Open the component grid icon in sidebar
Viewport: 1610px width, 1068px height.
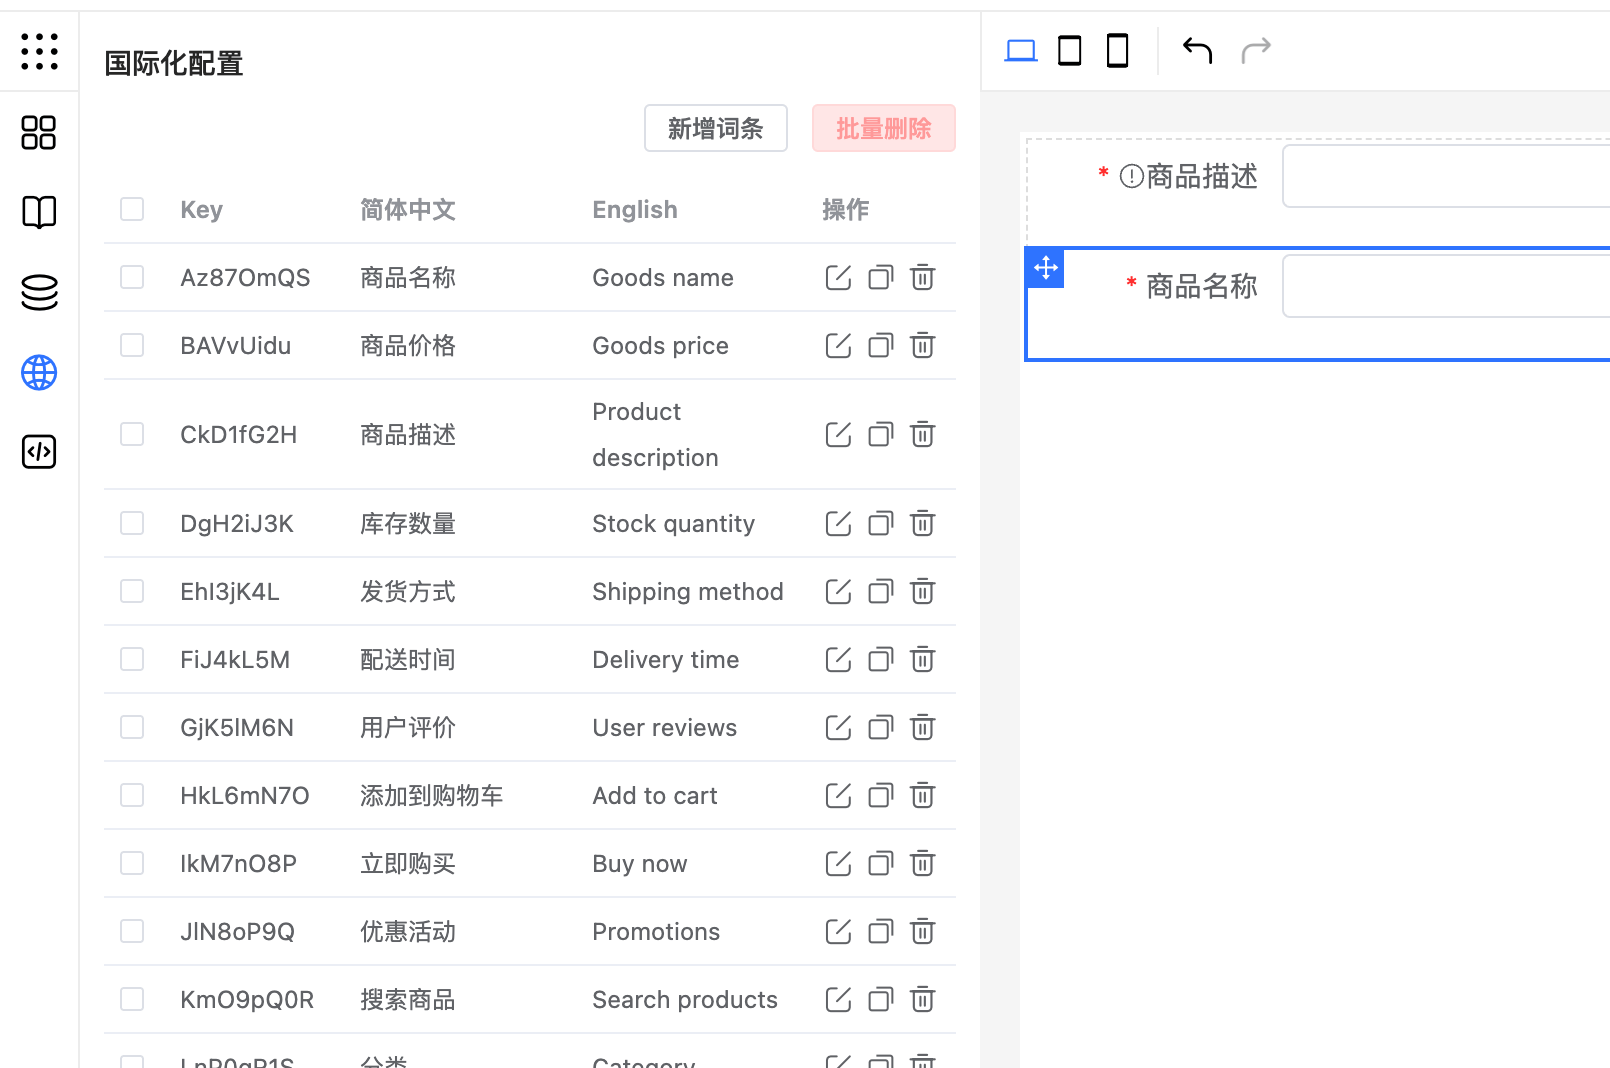(39, 132)
